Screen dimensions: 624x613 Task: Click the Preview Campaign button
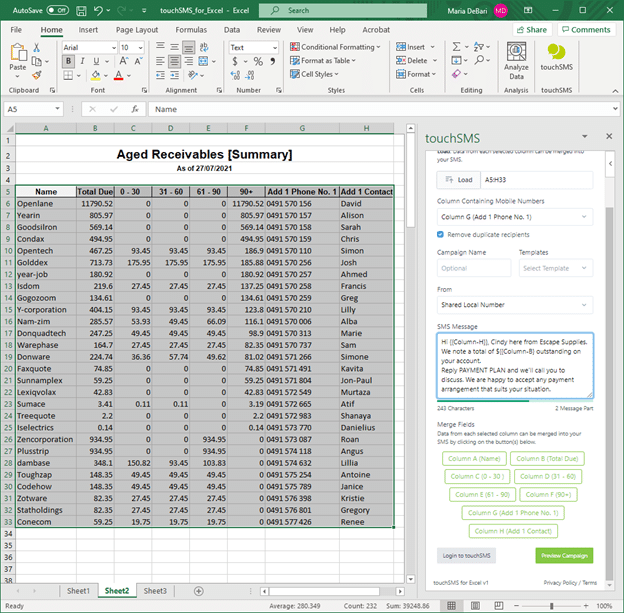coord(563,555)
